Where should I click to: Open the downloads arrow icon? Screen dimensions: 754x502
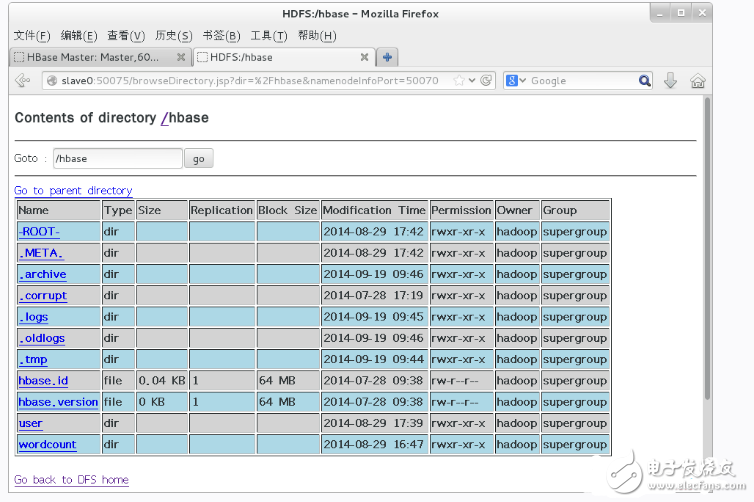coord(670,80)
